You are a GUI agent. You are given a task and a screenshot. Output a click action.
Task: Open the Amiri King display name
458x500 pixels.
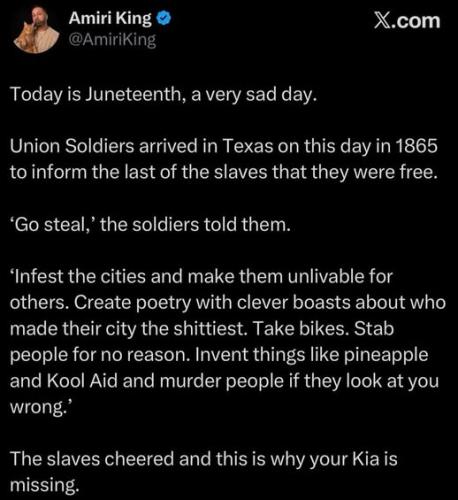pos(110,19)
